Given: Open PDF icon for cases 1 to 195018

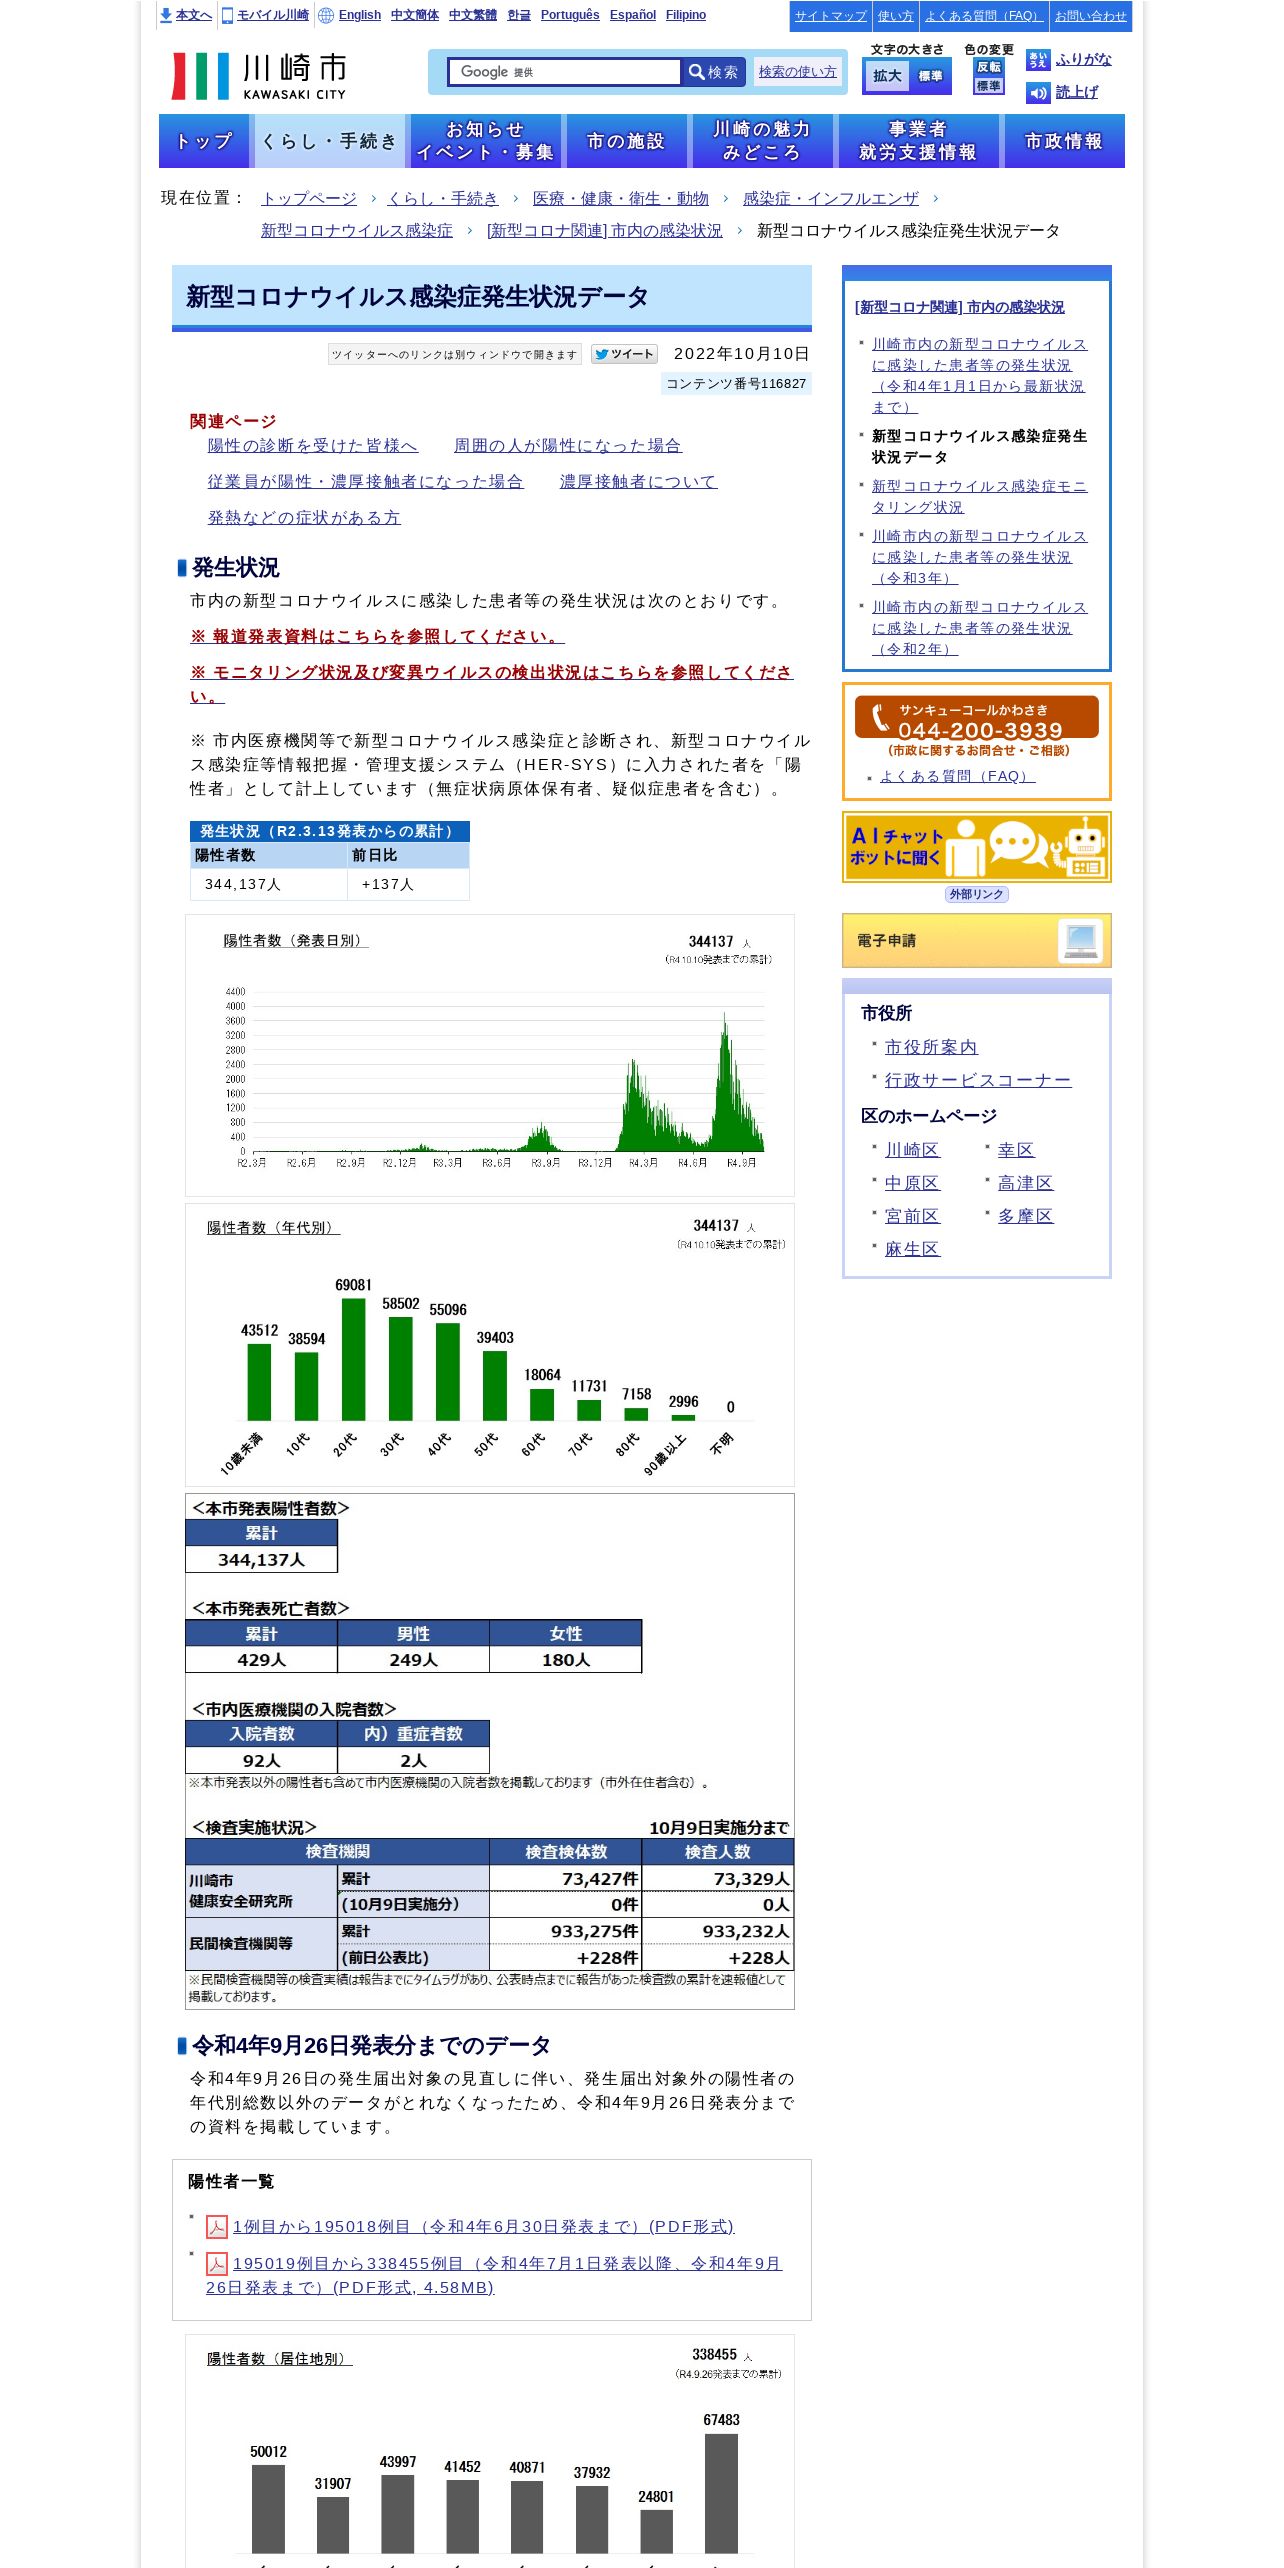Looking at the screenshot, I should coord(217,2227).
